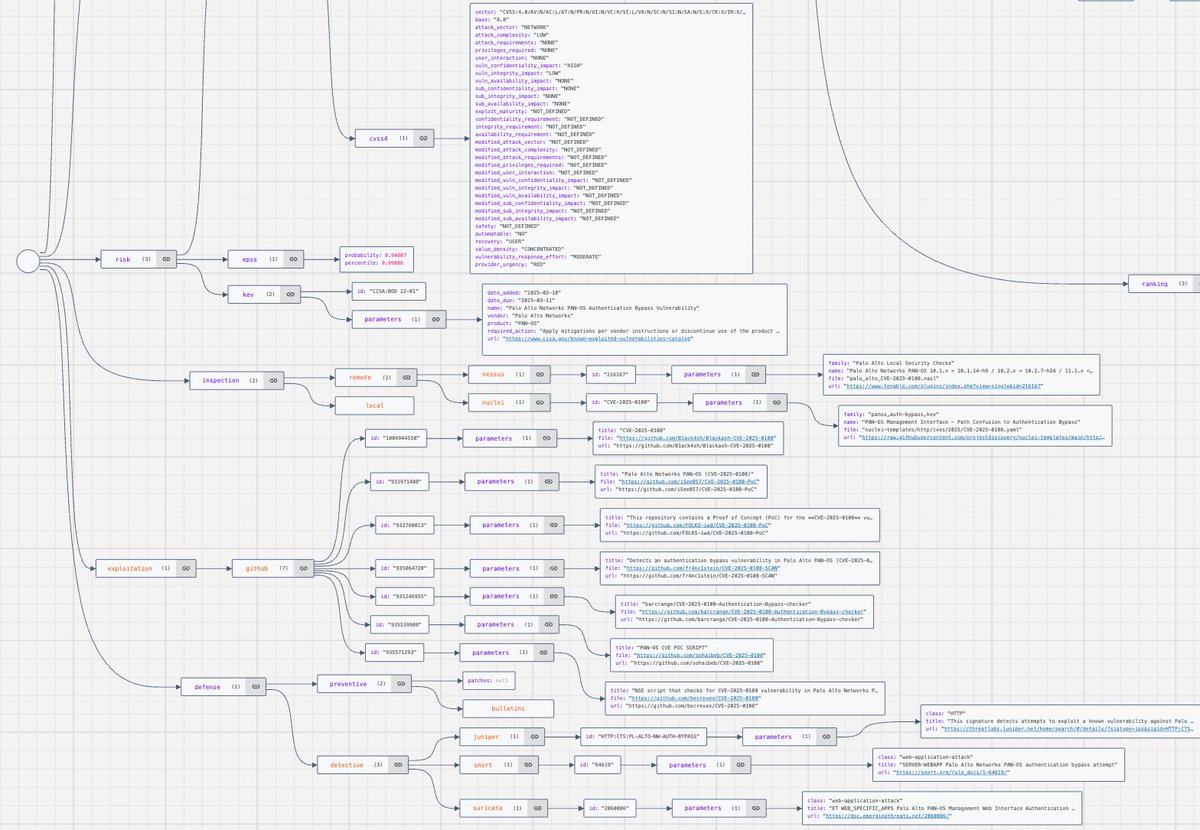Select the 'bulletins' leaf node
This screenshot has width=1200, height=830.
pyautogui.click(x=507, y=708)
